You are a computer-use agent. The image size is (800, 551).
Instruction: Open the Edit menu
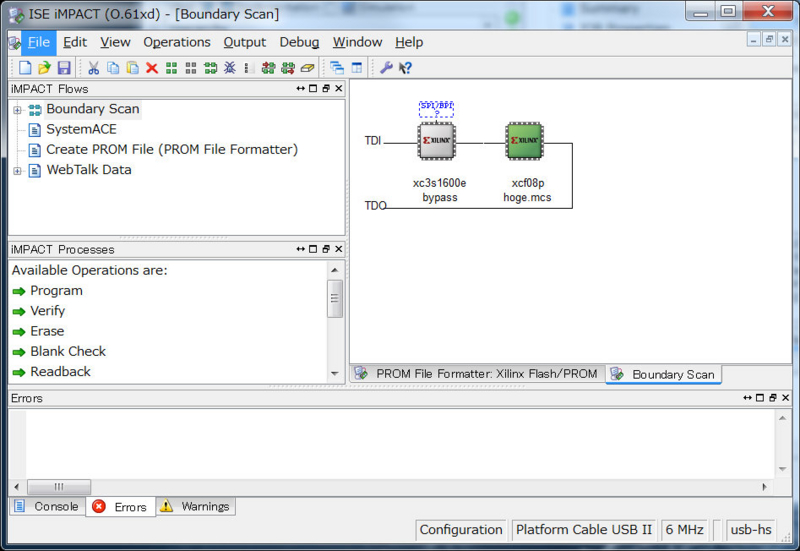pyautogui.click(x=74, y=42)
